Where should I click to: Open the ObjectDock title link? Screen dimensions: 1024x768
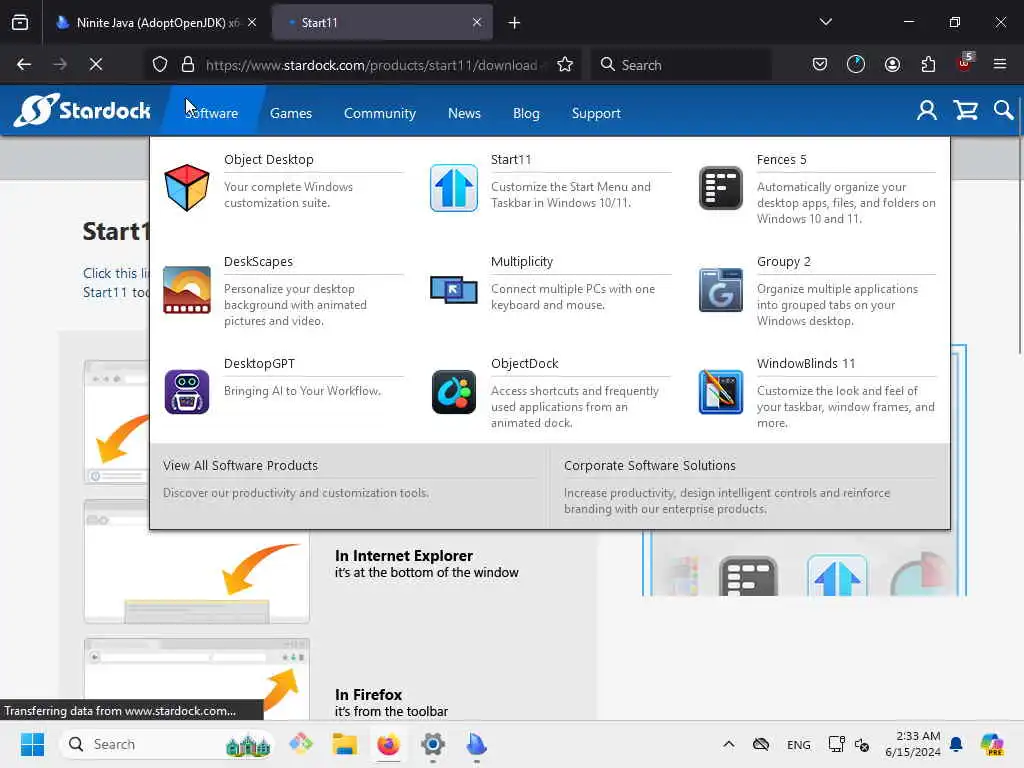(524, 363)
